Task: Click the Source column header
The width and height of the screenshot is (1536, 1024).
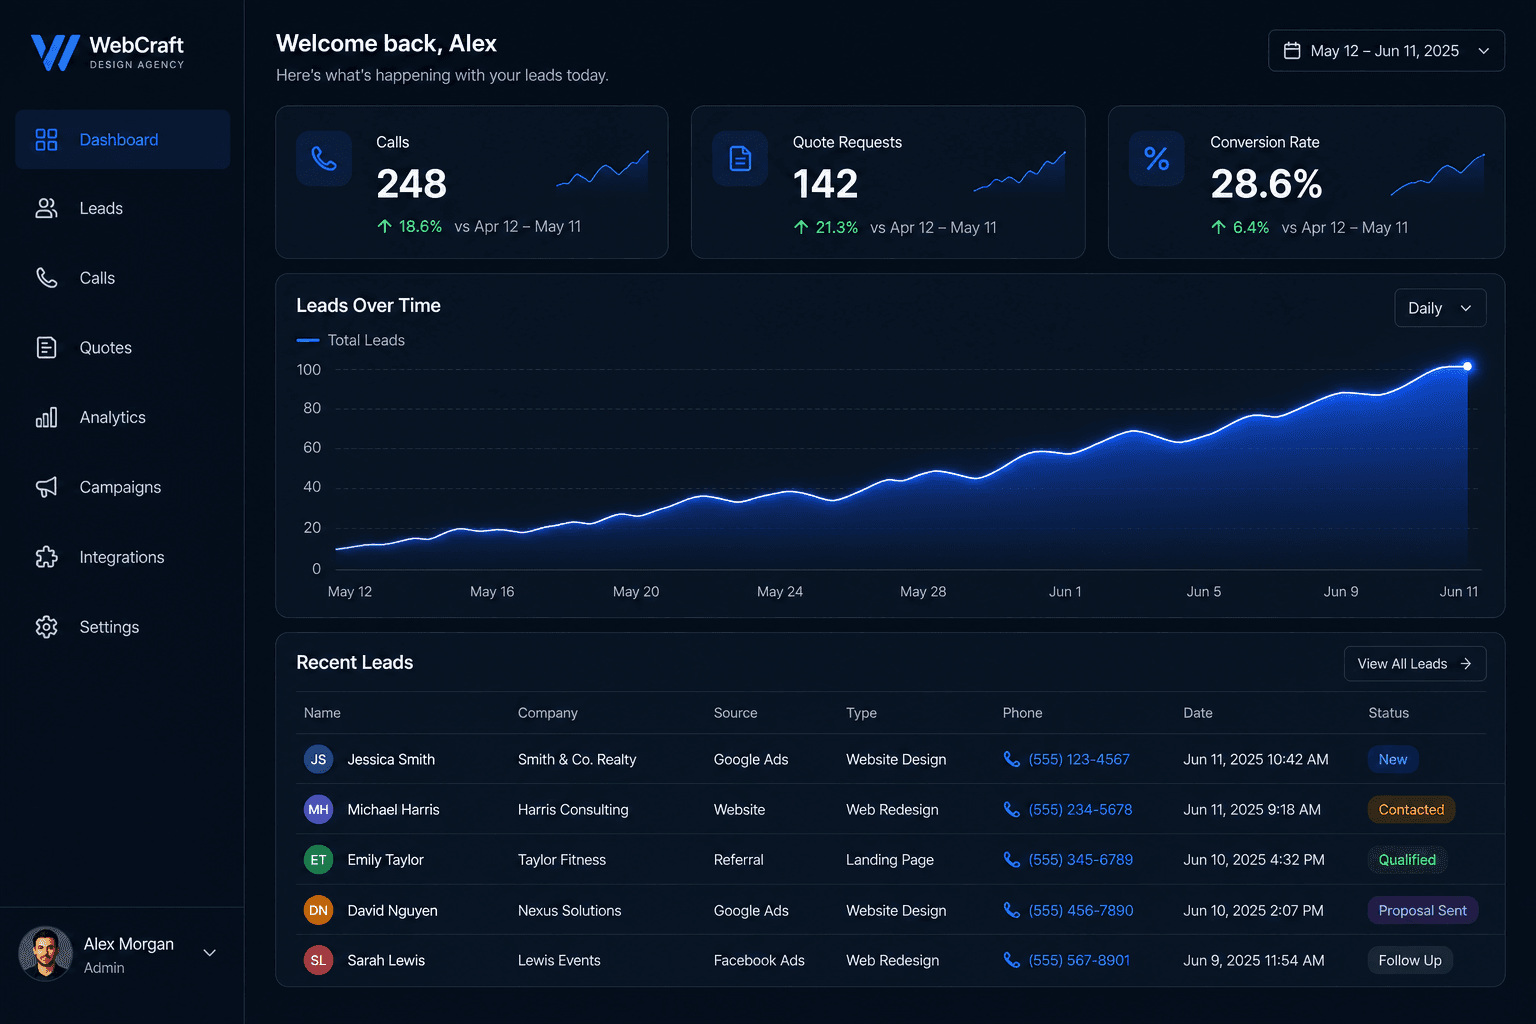Action: (x=735, y=713)
